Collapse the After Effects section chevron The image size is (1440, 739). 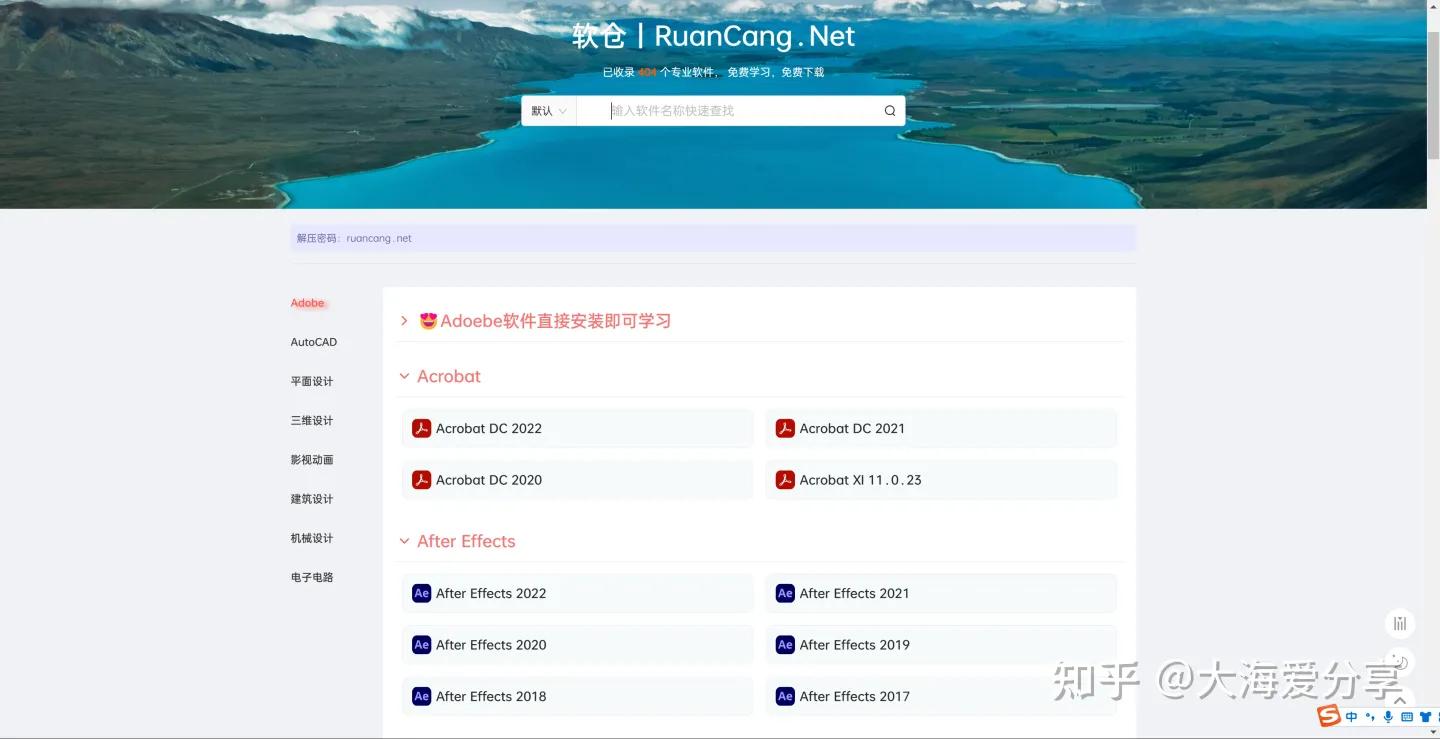tap(404, 541)
